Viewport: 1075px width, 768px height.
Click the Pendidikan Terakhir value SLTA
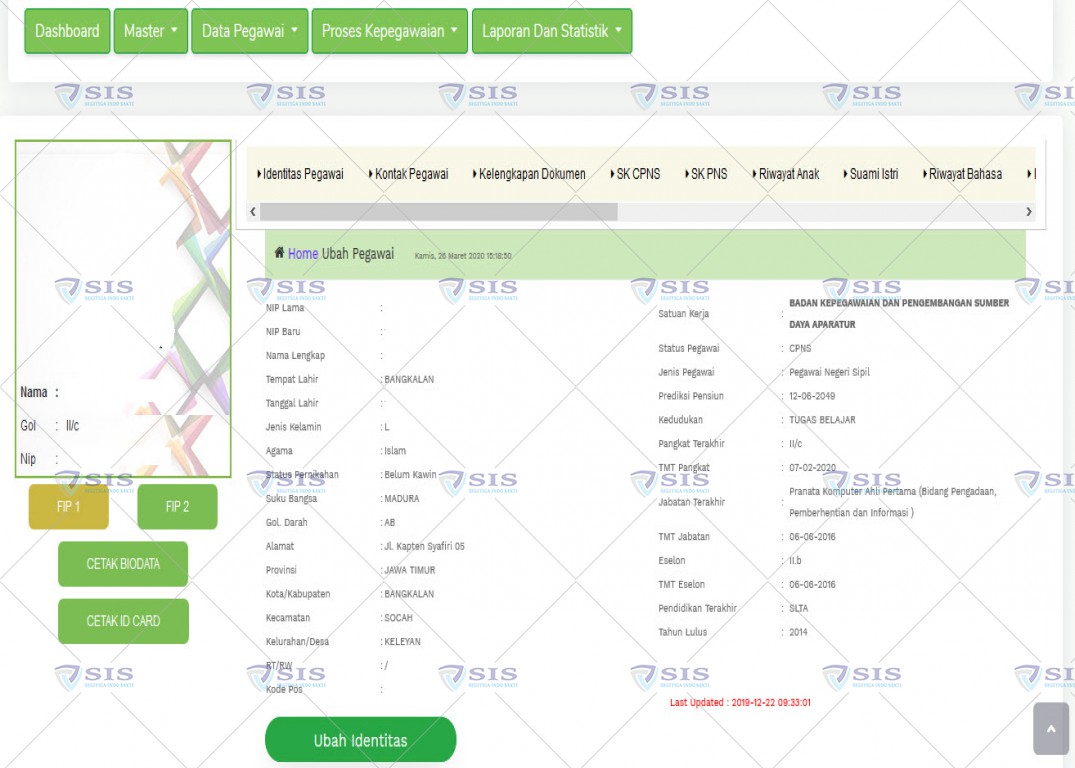click(799, 608)
